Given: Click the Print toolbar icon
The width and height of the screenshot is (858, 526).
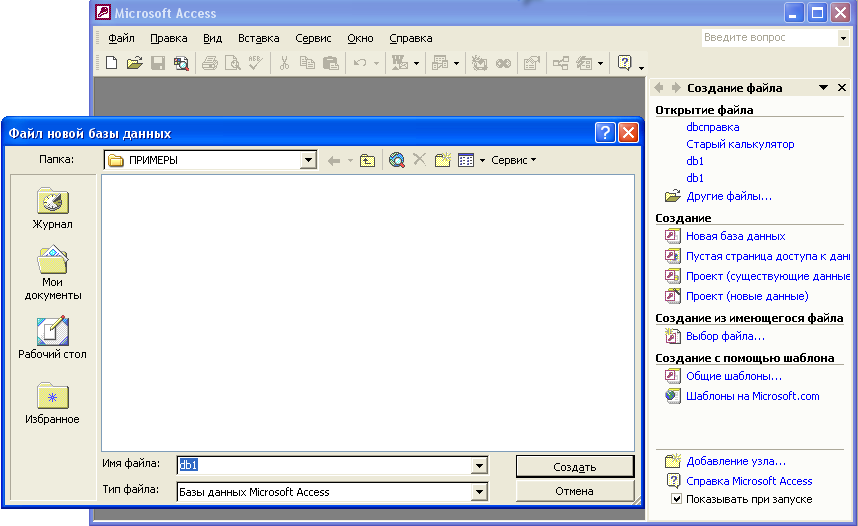Looking at the screenshot, I should coord(210,63).
